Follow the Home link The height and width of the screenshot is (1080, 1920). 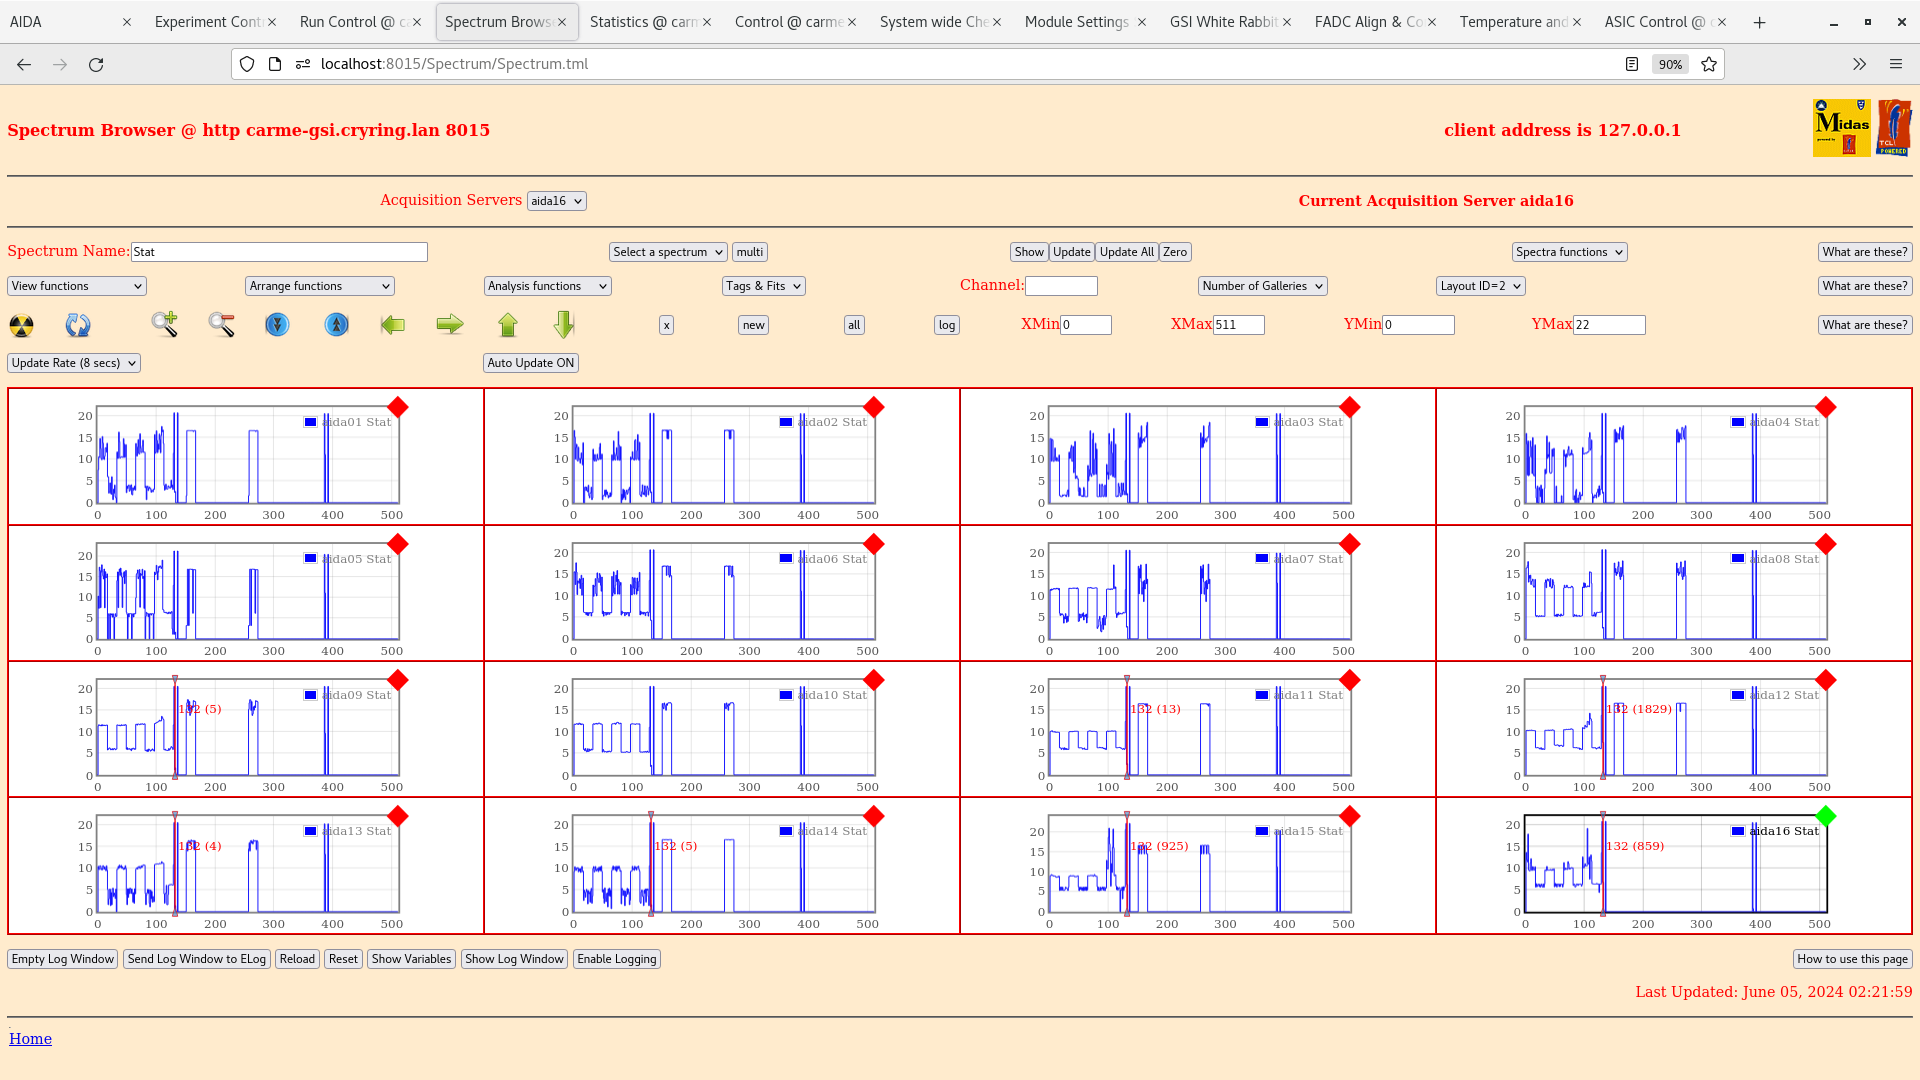[x=30, y=1039]
